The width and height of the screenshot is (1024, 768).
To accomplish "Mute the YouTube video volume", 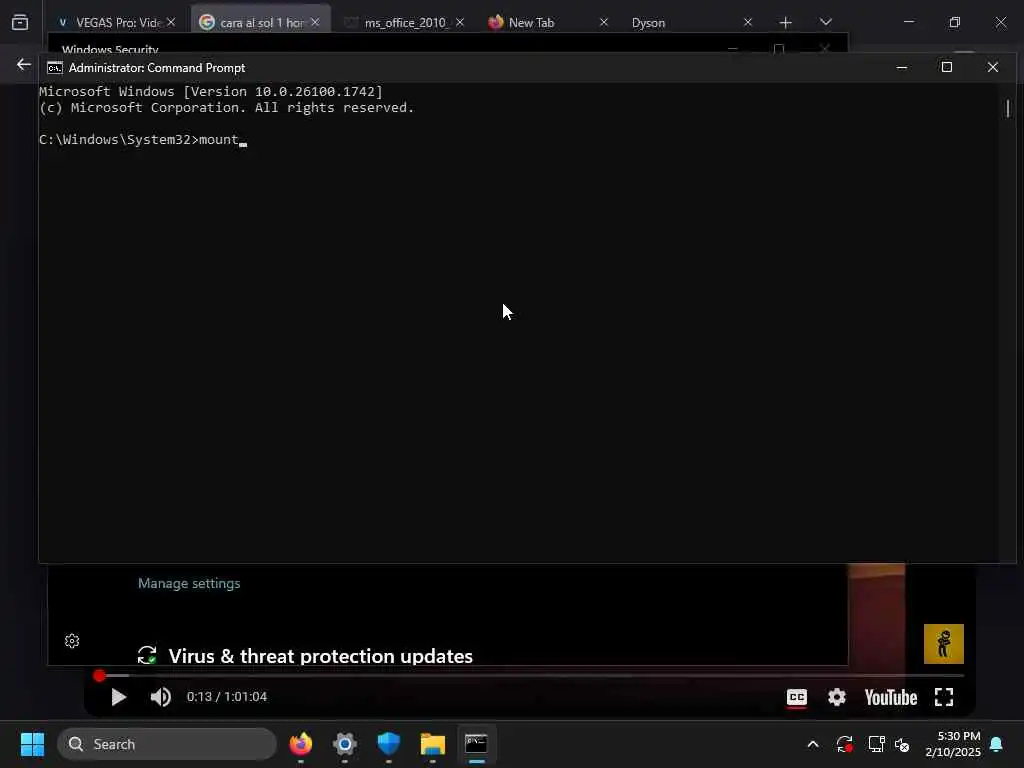I will tap(161, 697).
